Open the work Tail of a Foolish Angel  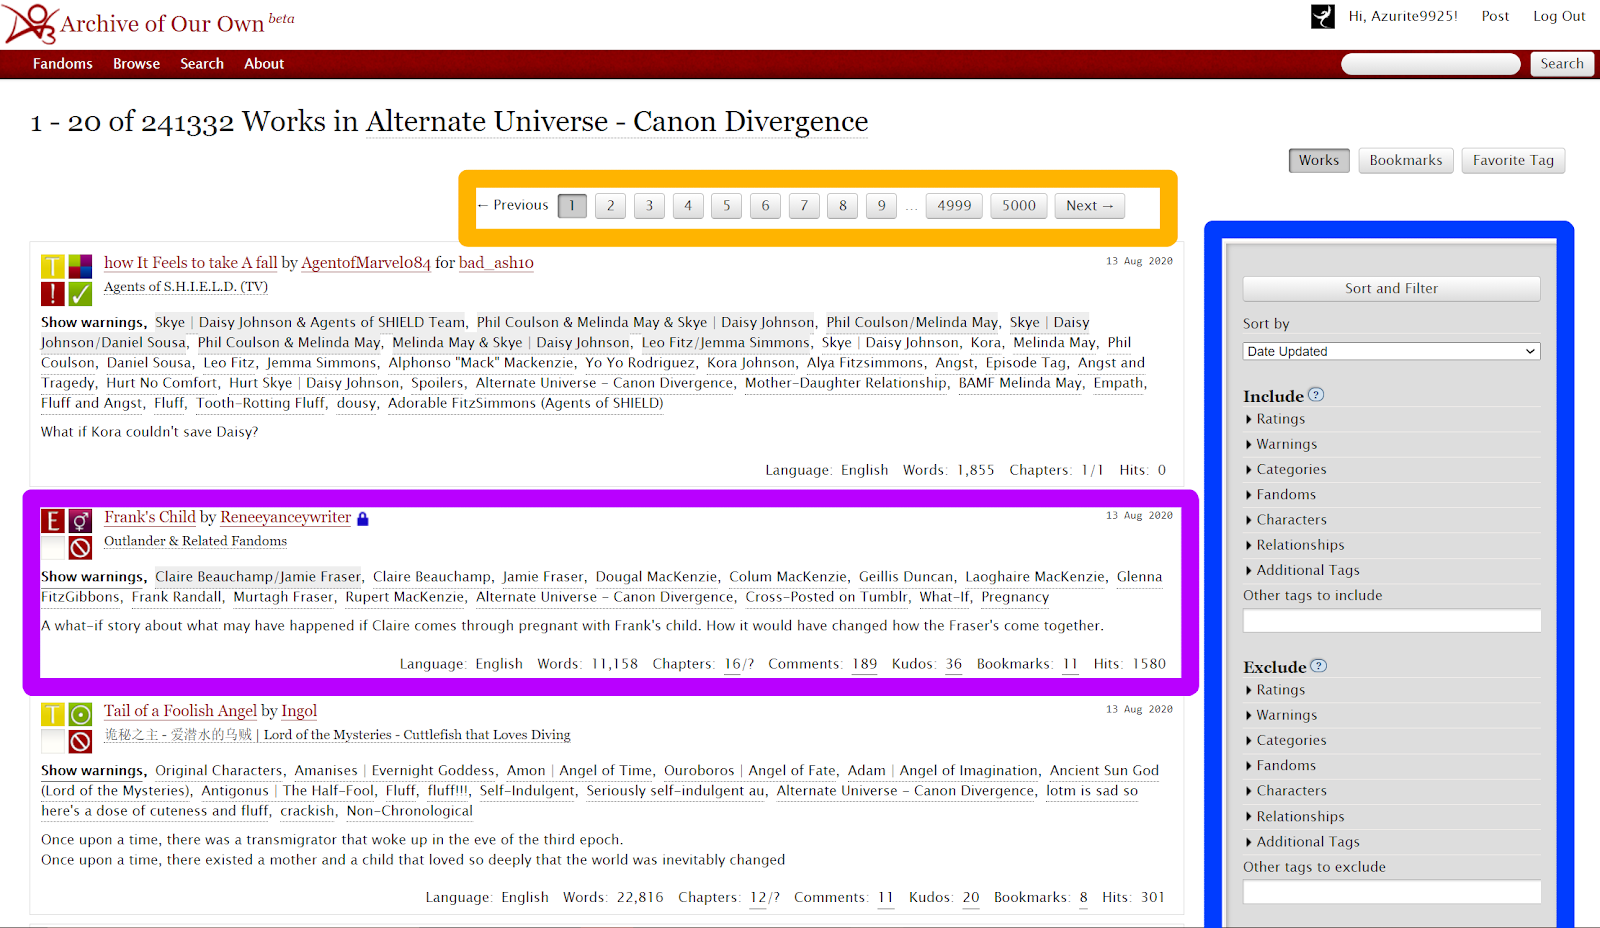coord(181,711)
